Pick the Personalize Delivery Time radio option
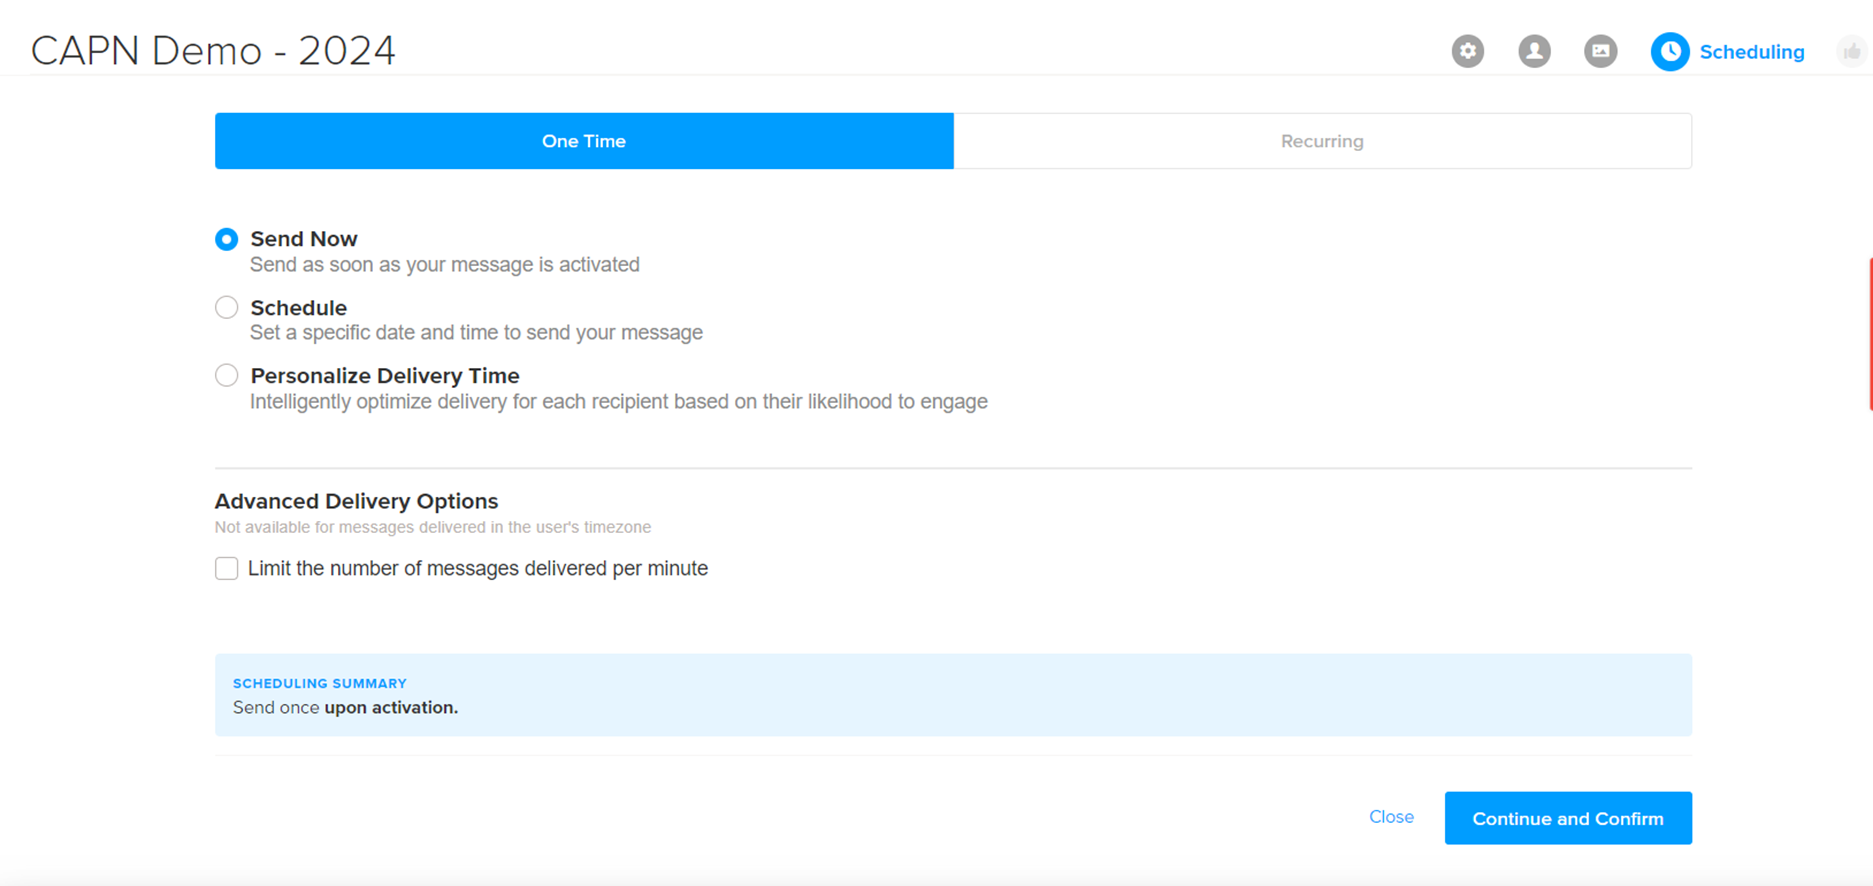 point(227,375)
